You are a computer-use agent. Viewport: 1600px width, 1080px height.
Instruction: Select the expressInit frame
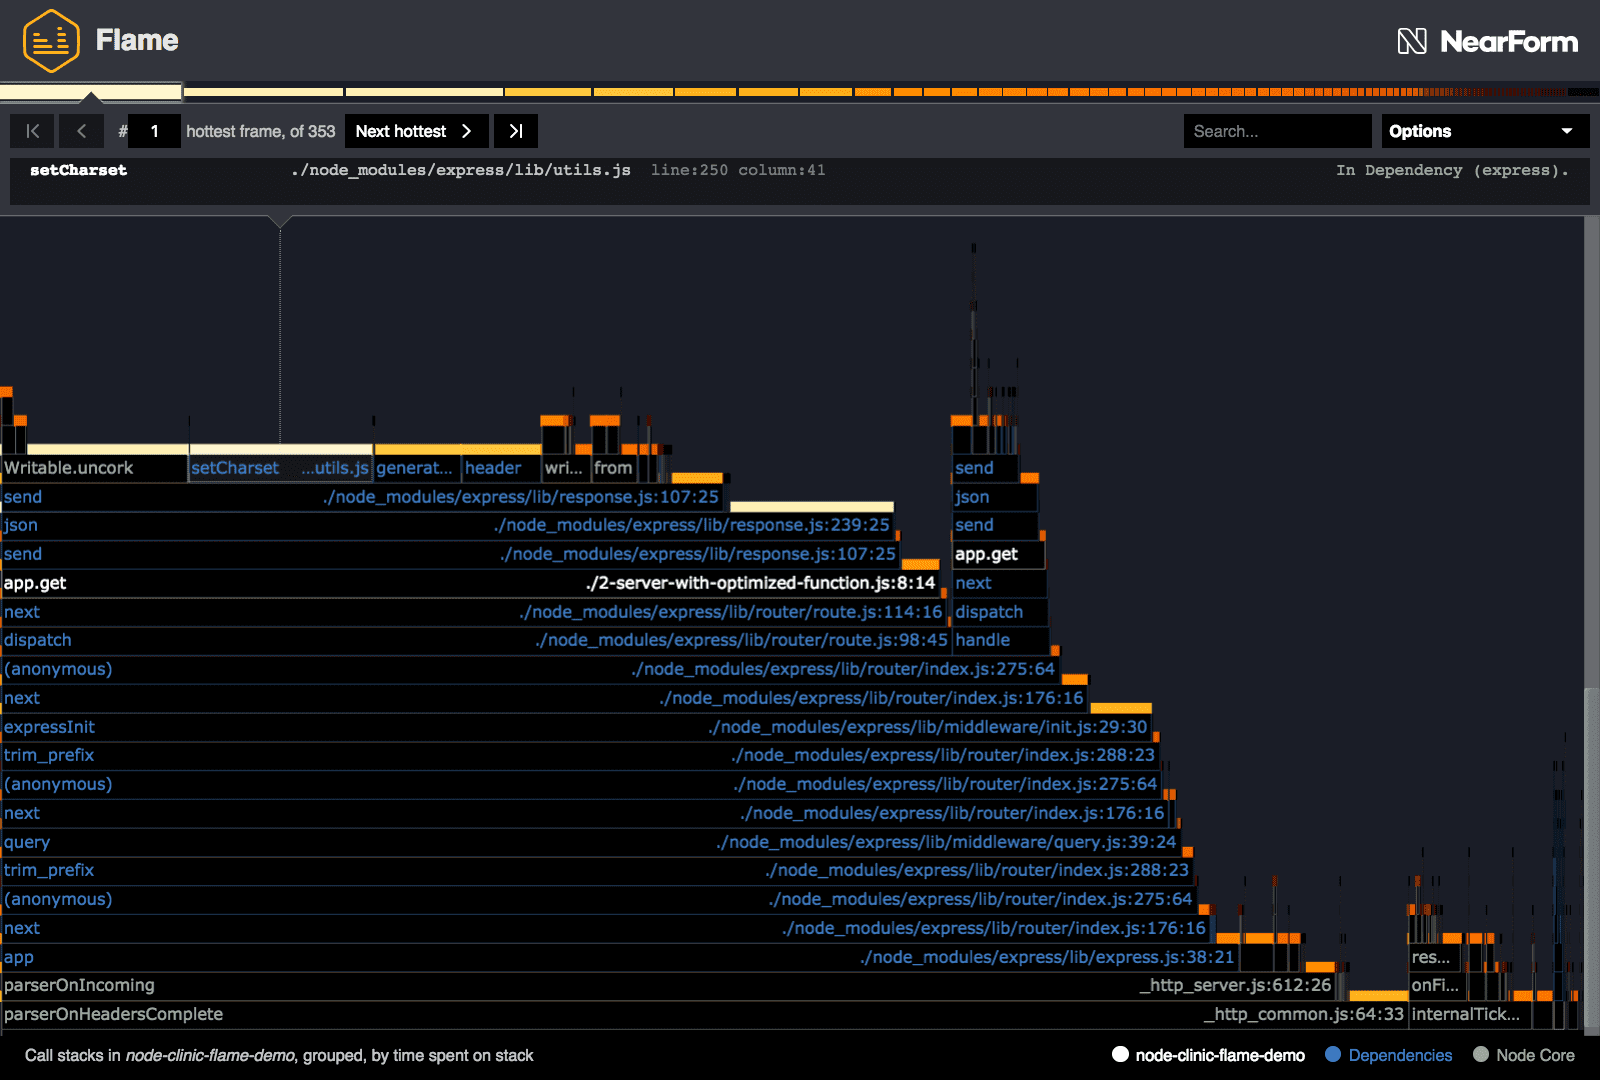click(x=50, y=727)
